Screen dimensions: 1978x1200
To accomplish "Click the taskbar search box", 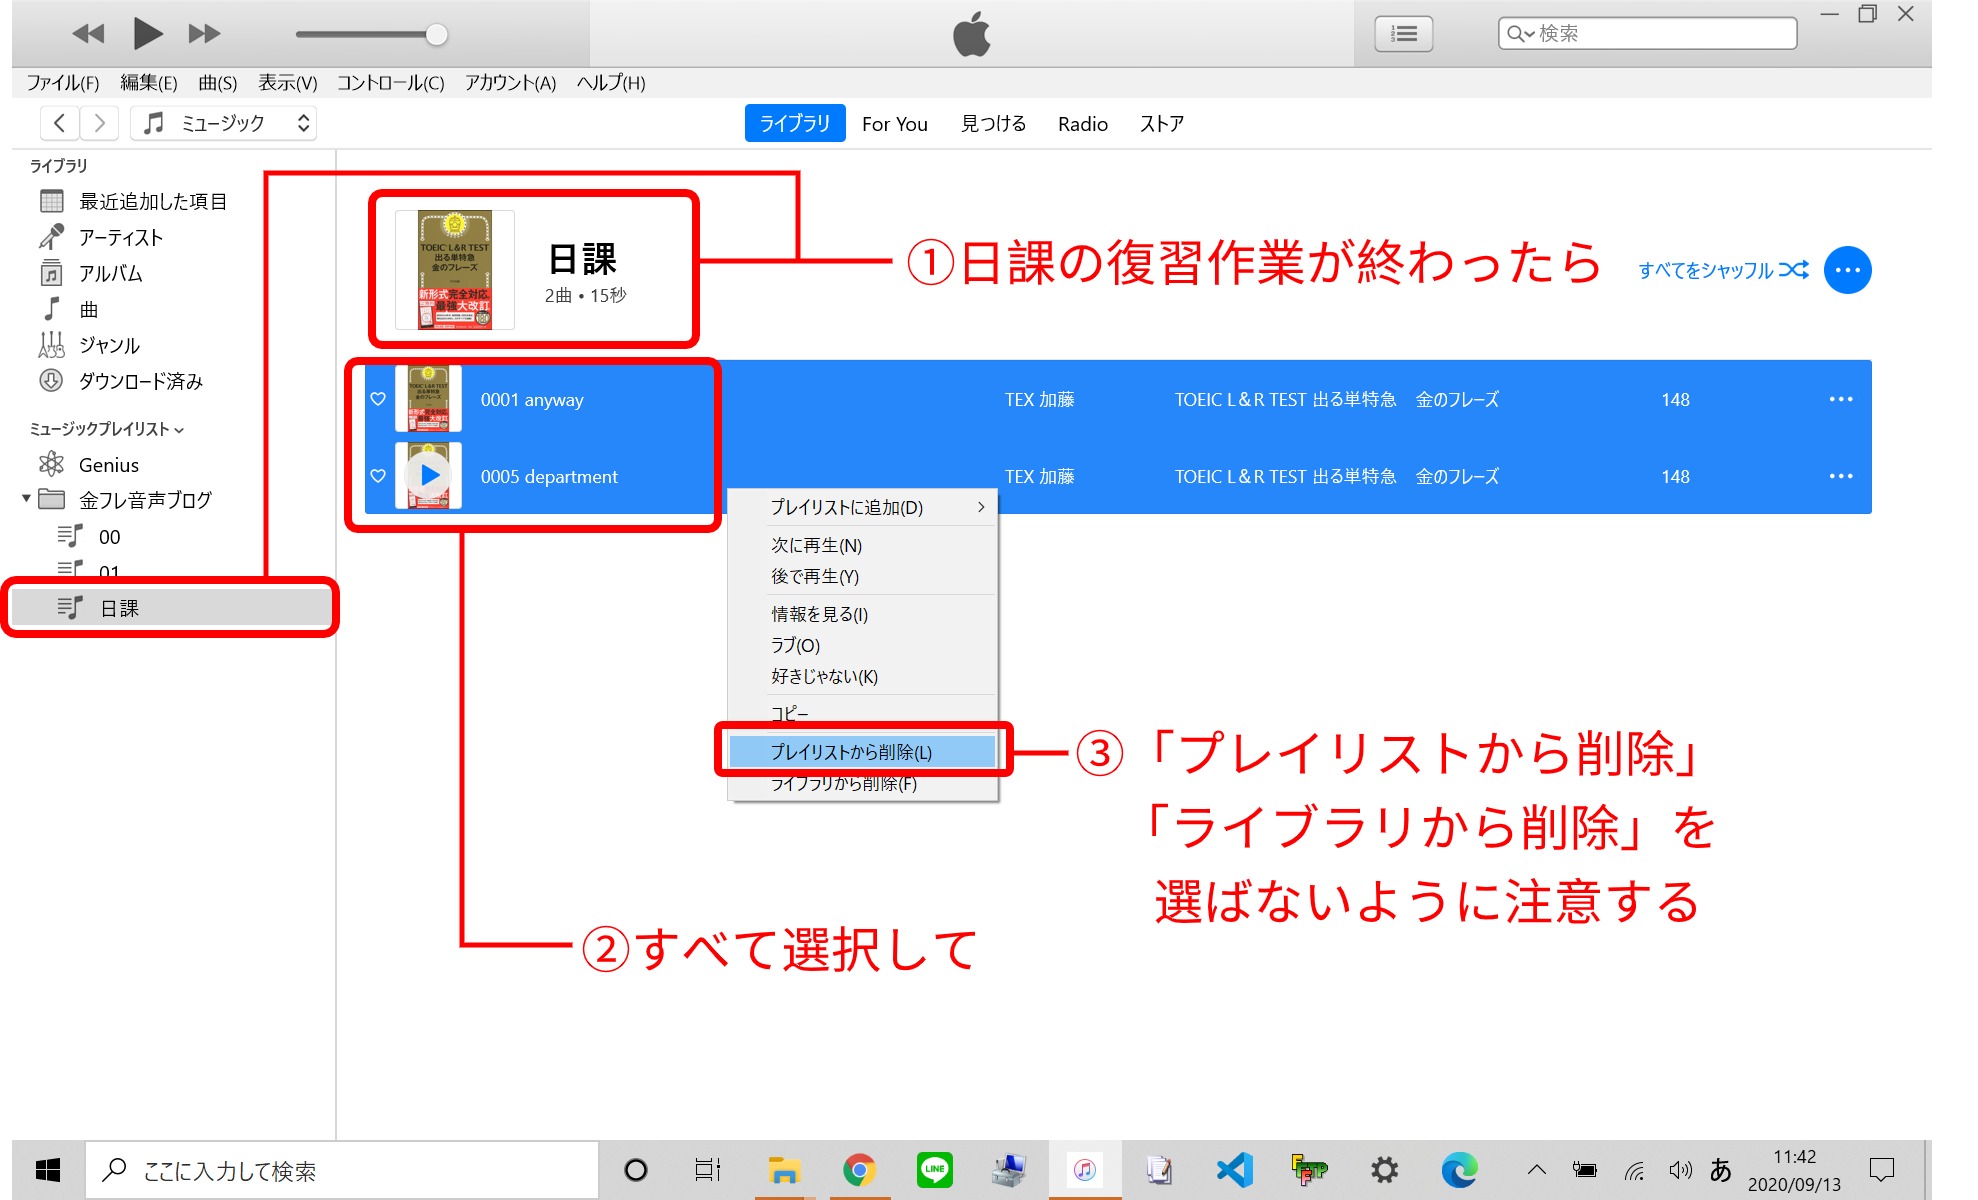I will 342,1170.
